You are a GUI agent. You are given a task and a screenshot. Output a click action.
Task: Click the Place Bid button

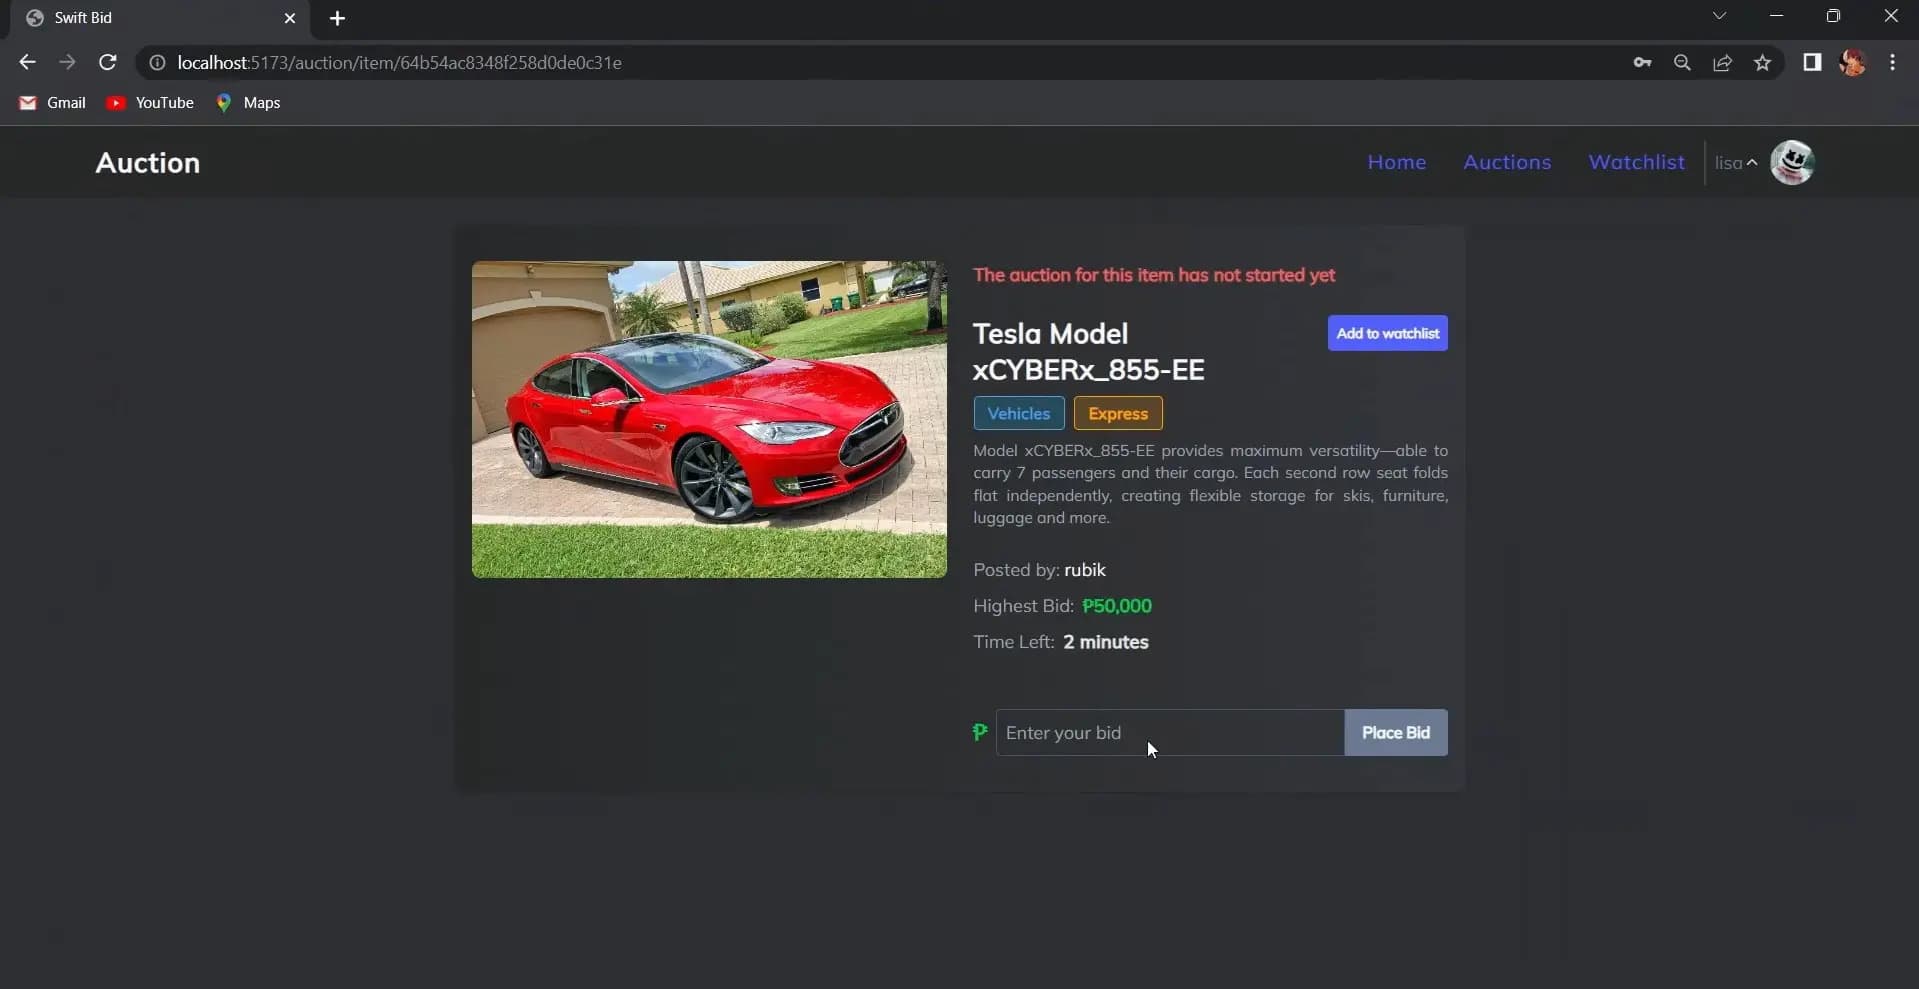1396,733
